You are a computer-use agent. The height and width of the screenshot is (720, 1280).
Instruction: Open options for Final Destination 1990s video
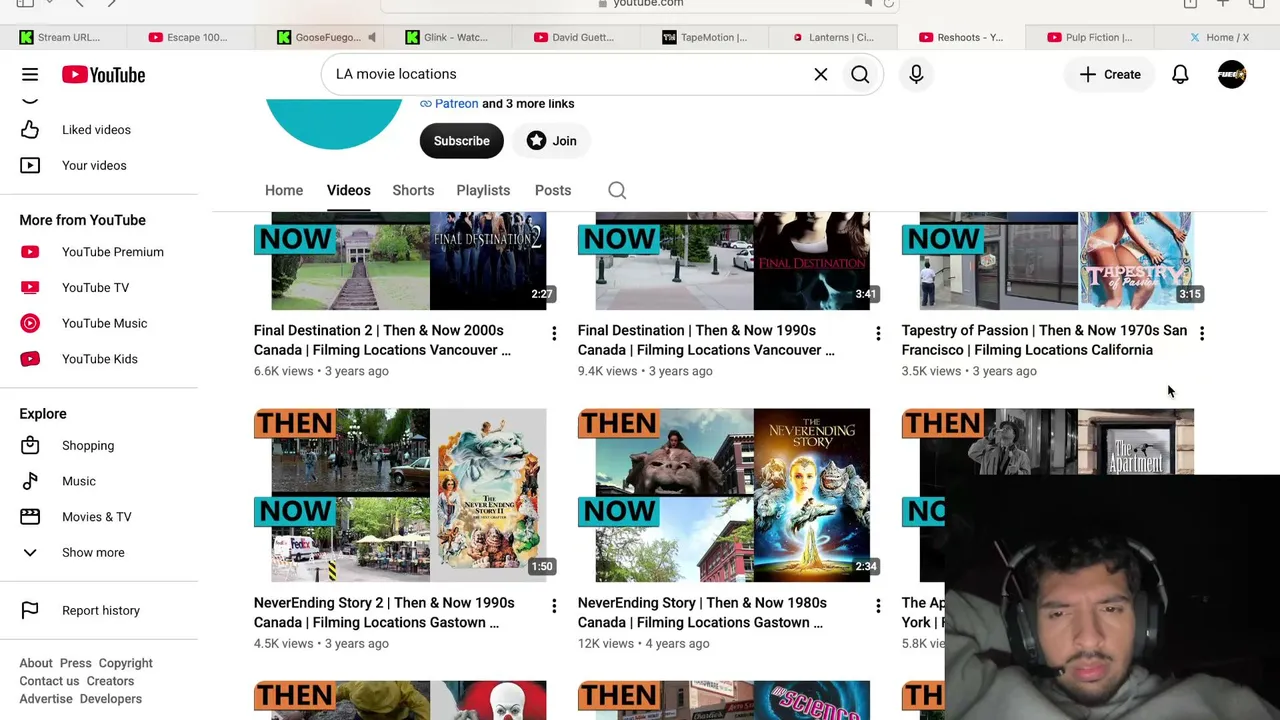878,333
